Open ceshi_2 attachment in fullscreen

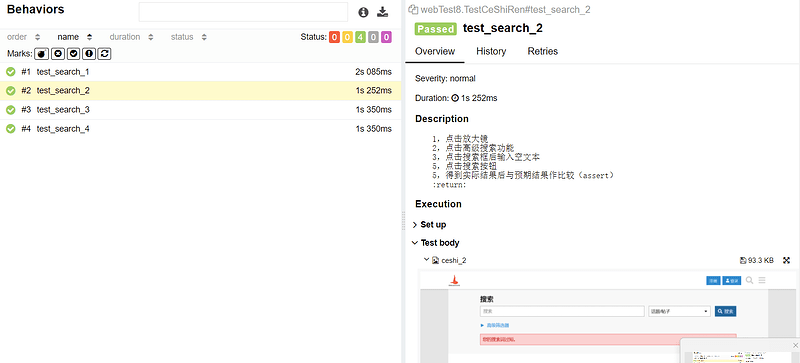786,260
